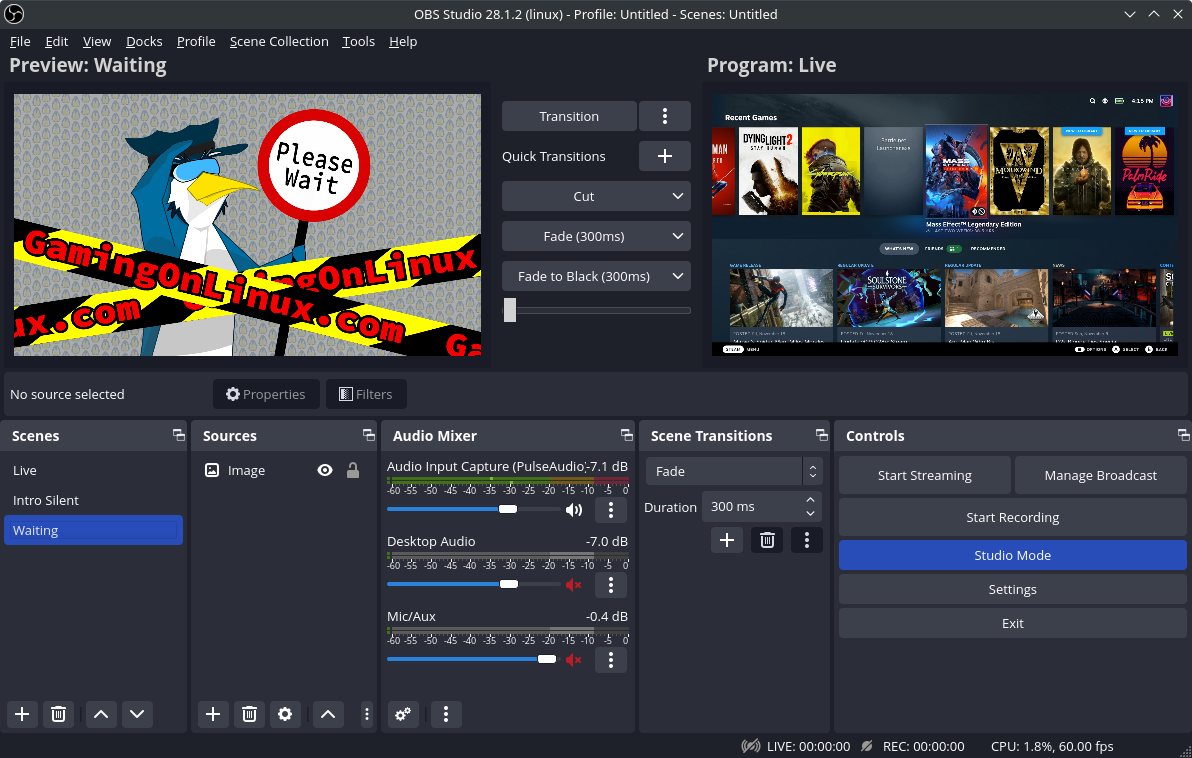Open advanced audio properties gears icon
Image resolution: width=1192 pixels, height=758 pixels.
click(403, 714)
